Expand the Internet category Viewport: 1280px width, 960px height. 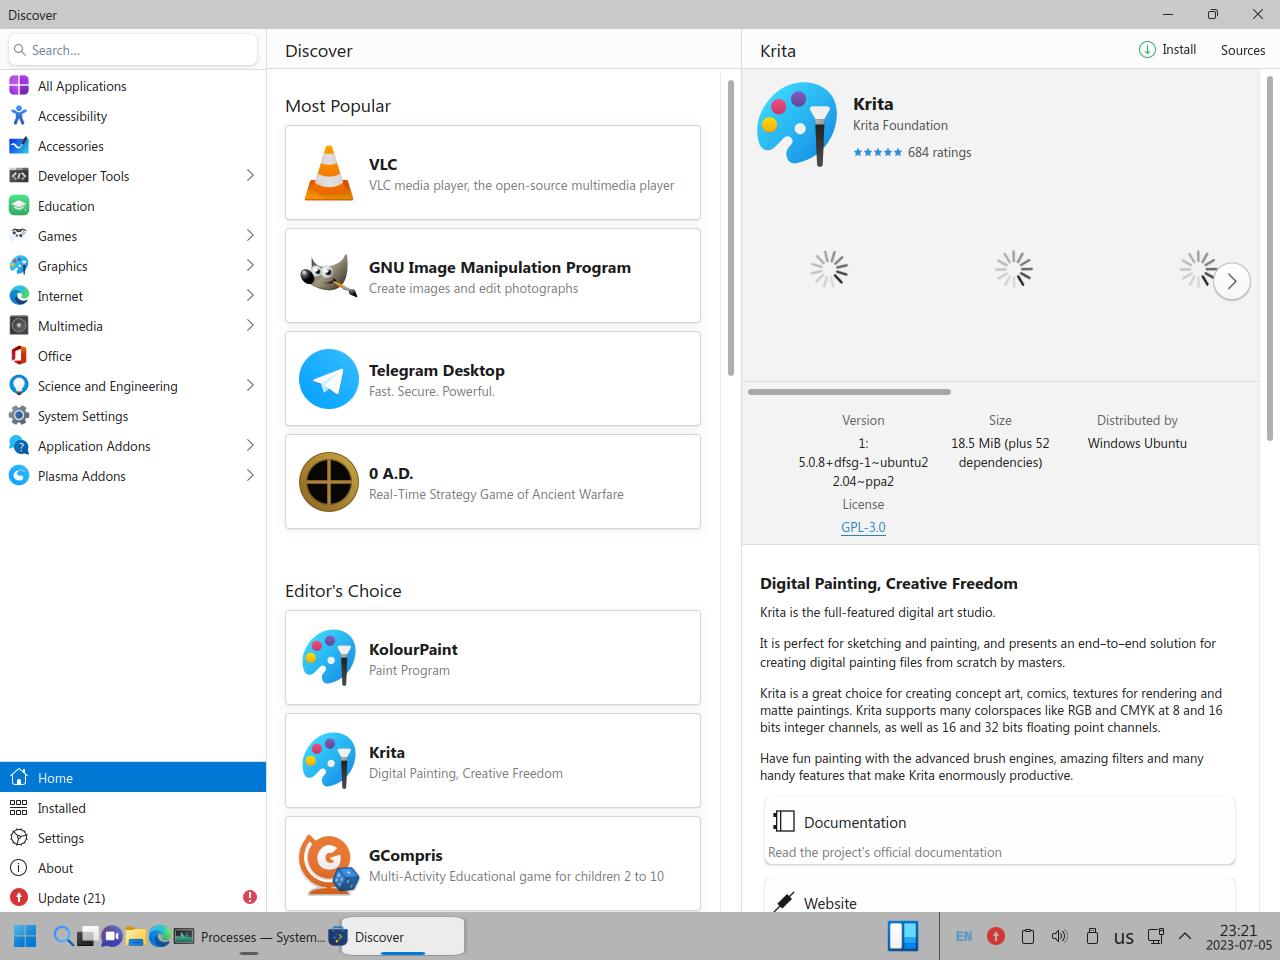point(250,296)
